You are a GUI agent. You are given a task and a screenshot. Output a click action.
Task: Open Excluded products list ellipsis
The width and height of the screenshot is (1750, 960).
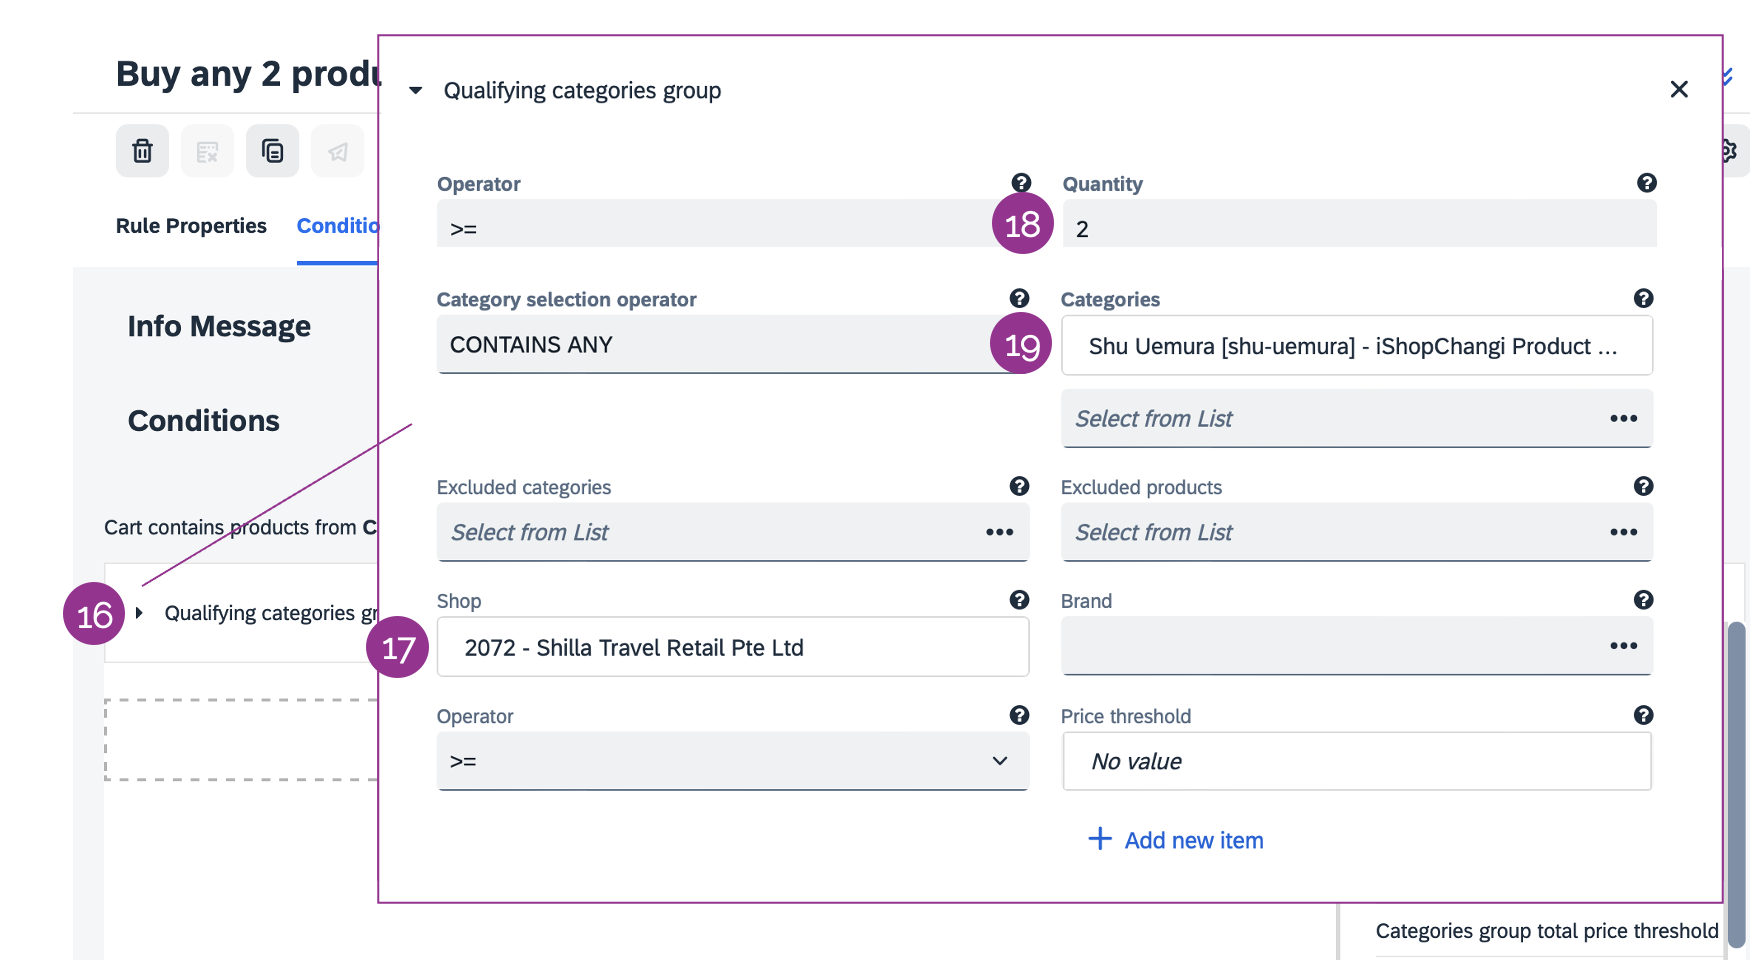(1623, 532)
